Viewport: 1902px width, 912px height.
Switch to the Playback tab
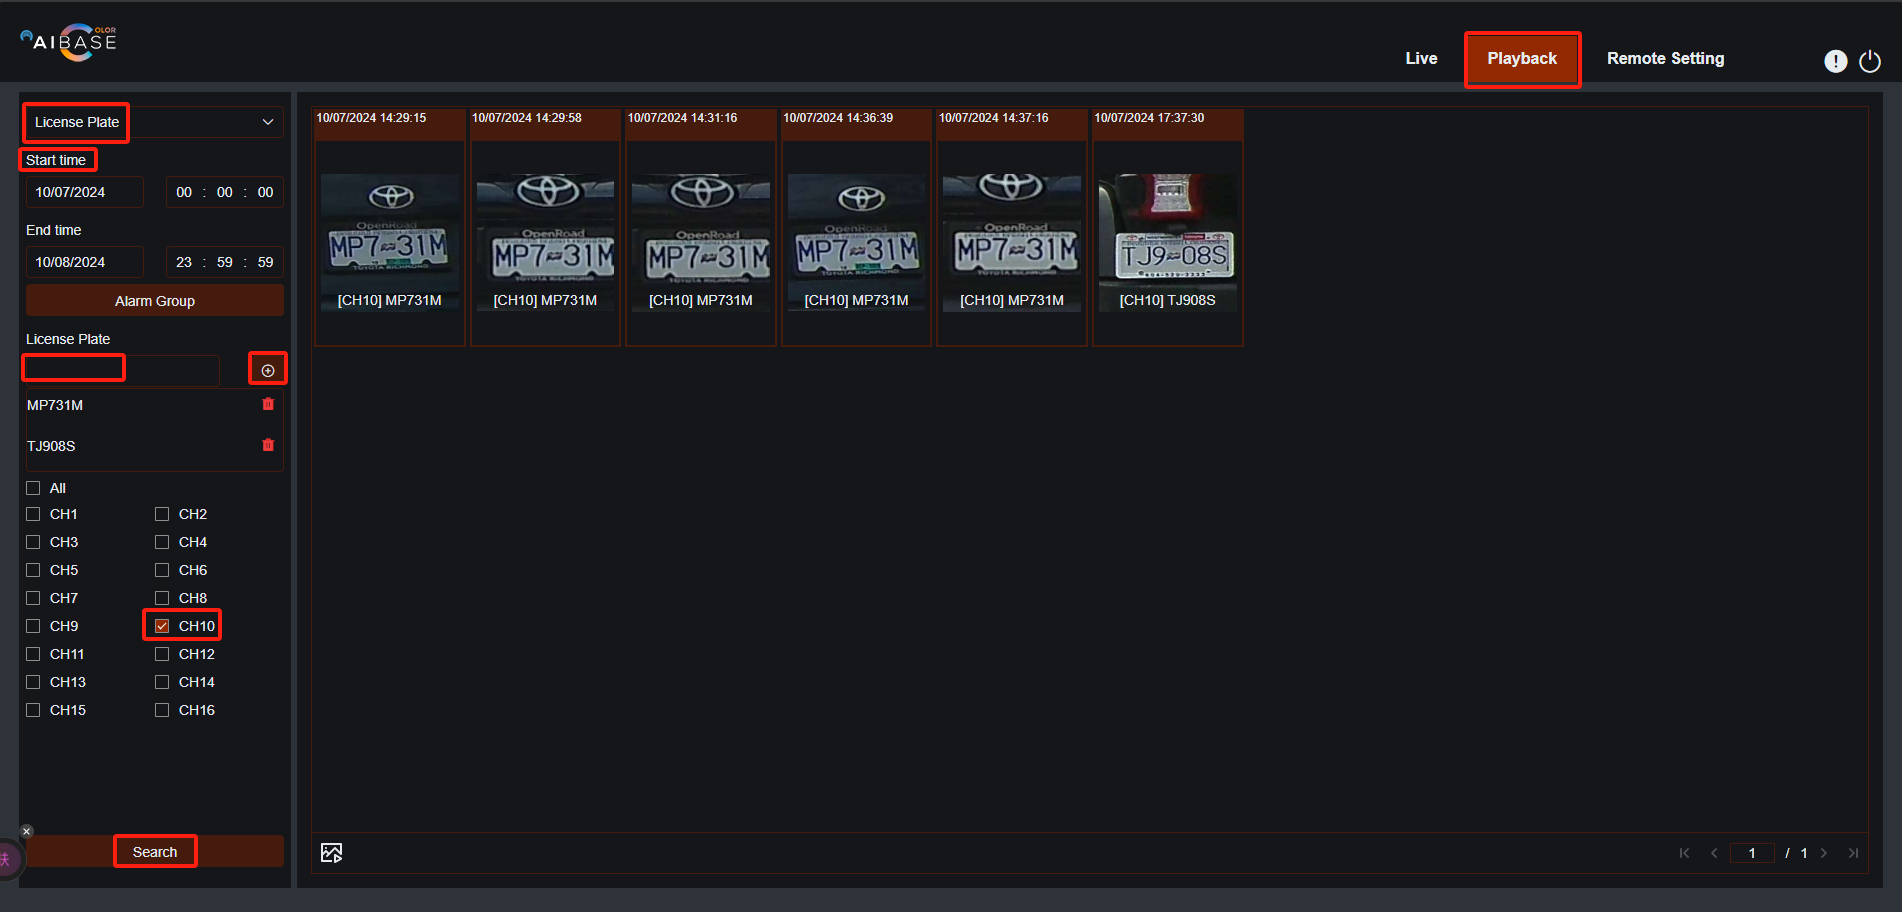[x=1522, y=59]
